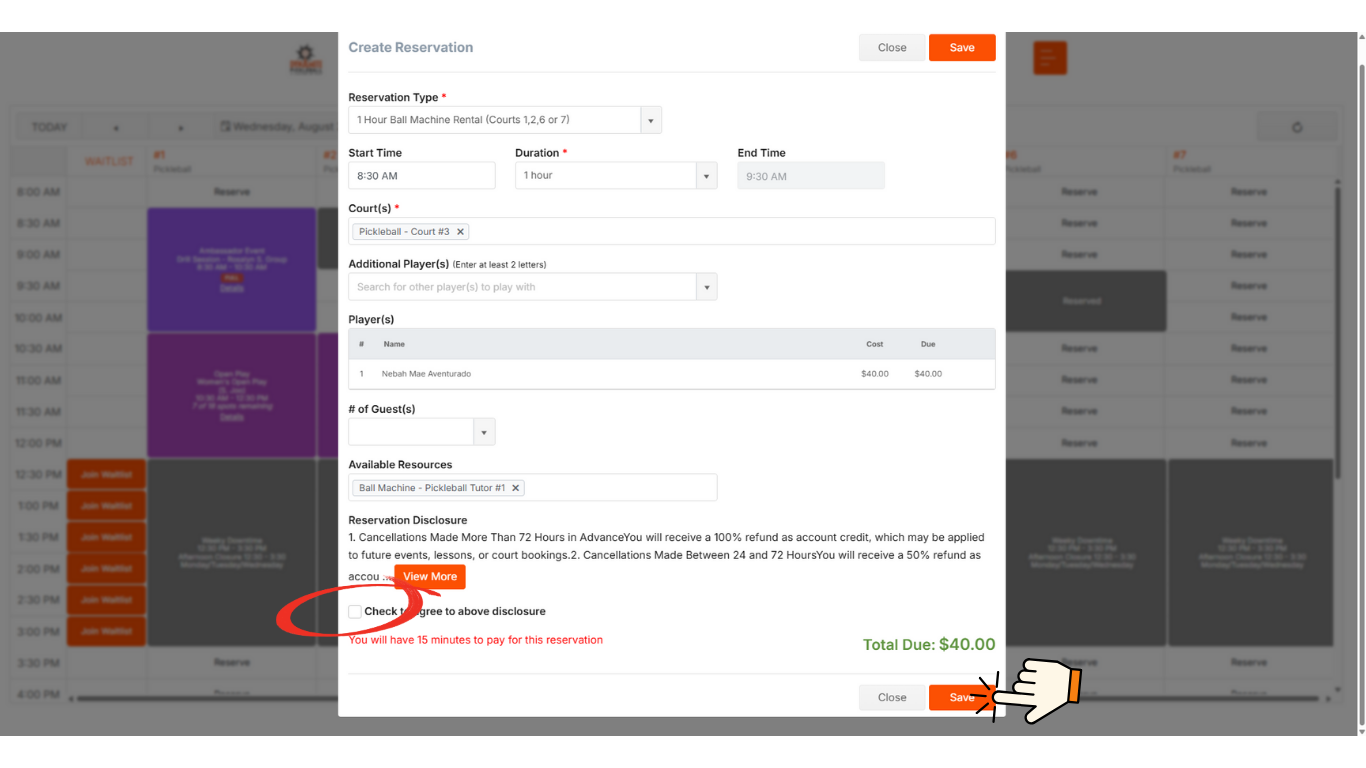The image size is (1366, 768).
Task: Open the Duration dropdown
Action: click(707, 175)
